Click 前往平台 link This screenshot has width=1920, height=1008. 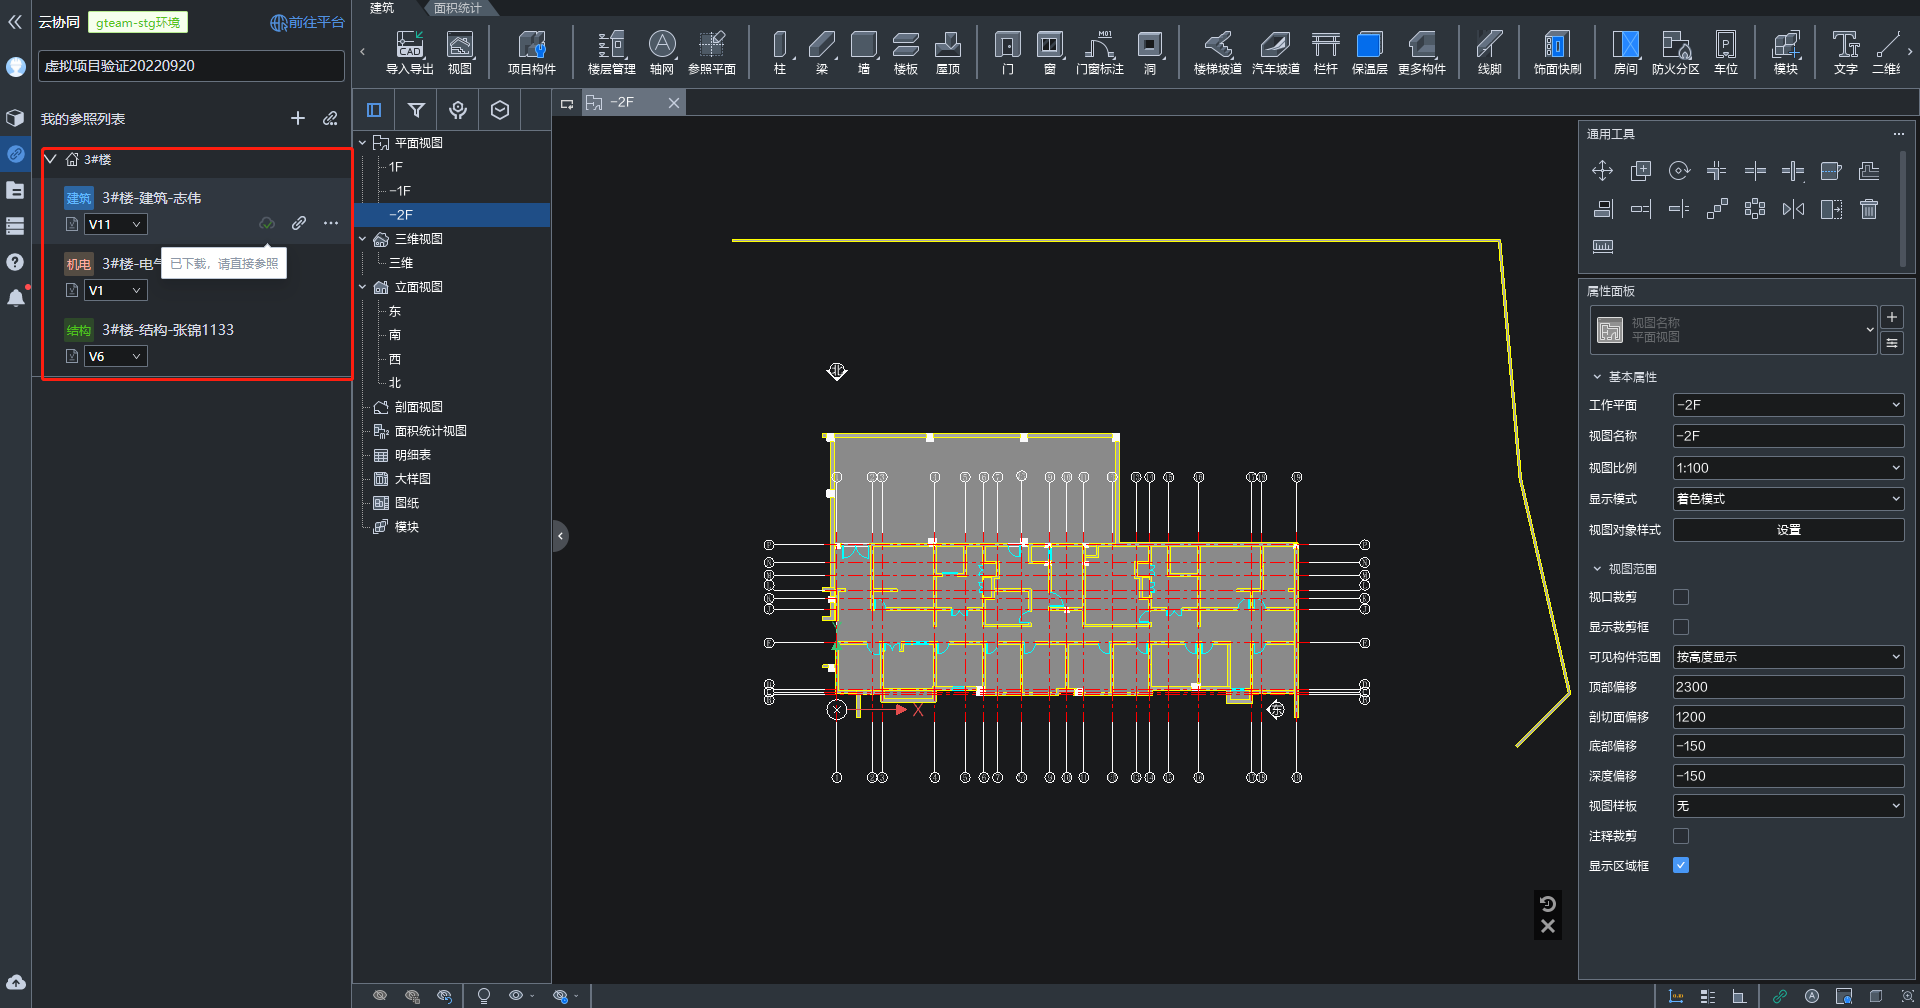tap(308, 22)
